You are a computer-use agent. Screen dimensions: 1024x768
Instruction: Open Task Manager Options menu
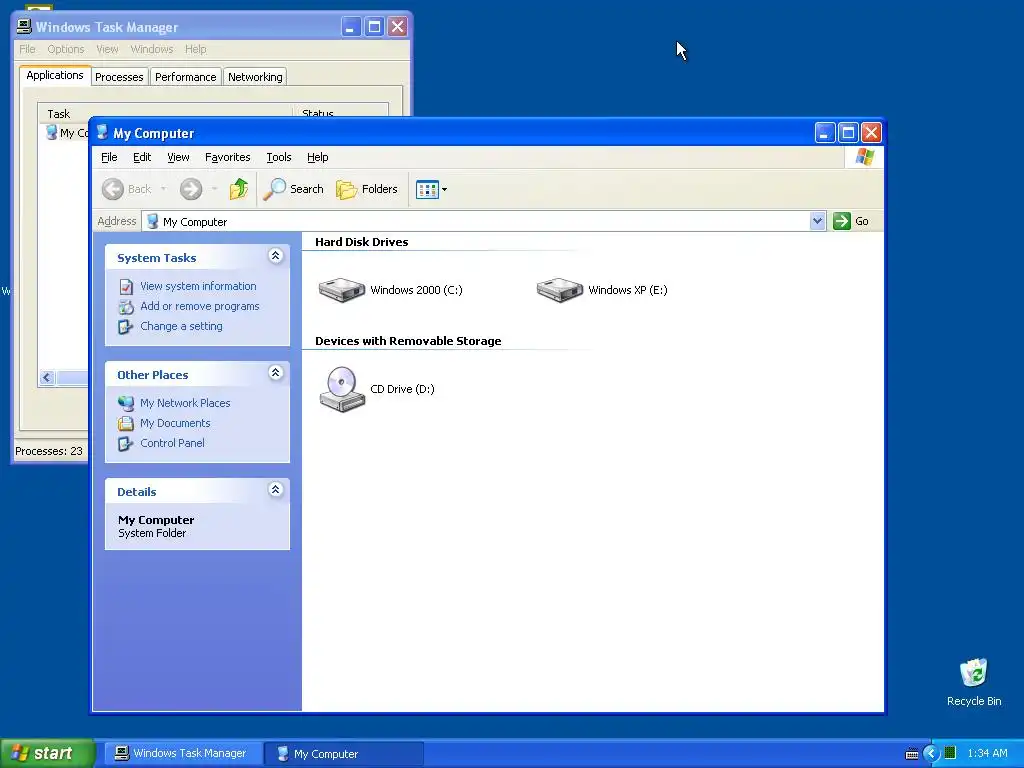click(65, 49)
